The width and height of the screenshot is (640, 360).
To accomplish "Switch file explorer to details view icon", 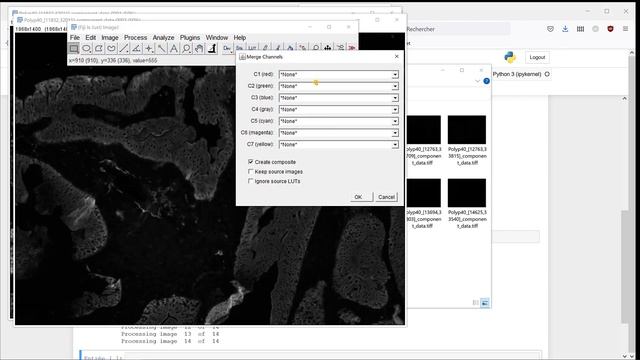I will click(476, 302).
